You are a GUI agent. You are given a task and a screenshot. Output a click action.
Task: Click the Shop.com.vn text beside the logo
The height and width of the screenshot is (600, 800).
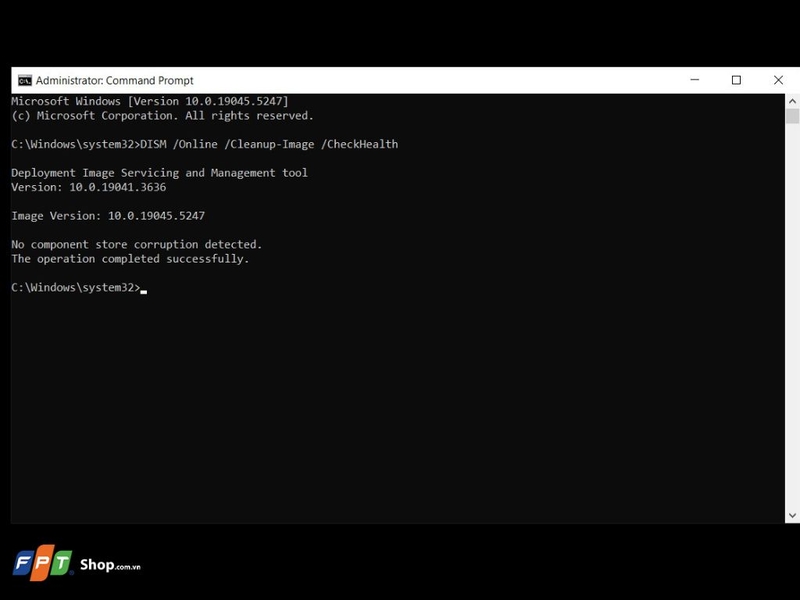(x=110, y=566)
